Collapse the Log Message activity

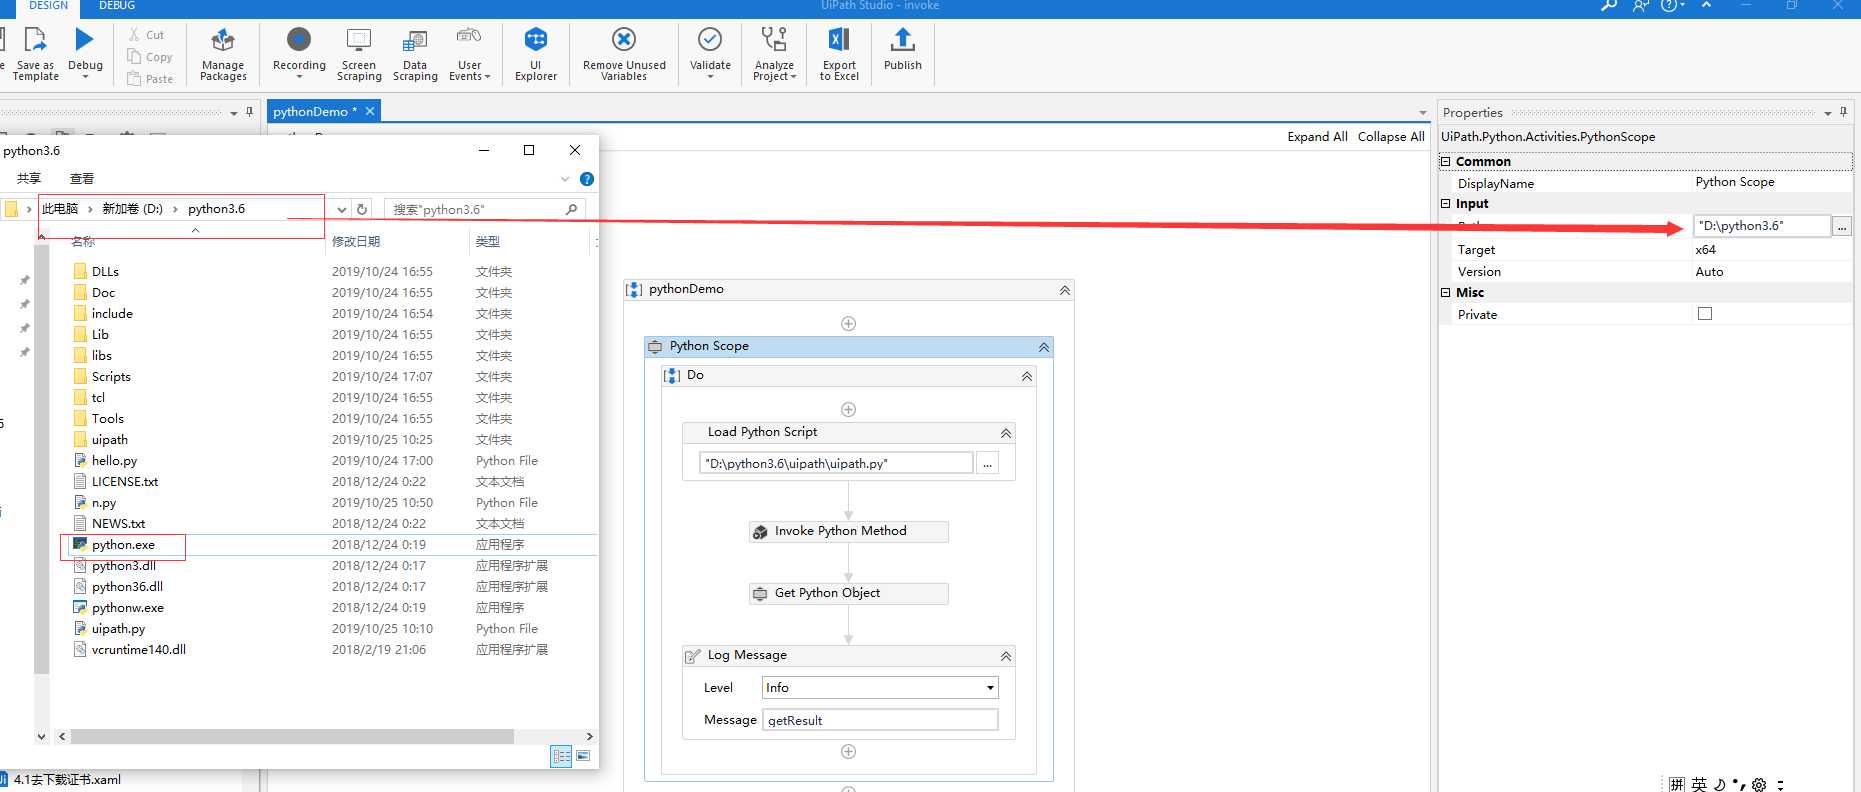point(1005,656)
